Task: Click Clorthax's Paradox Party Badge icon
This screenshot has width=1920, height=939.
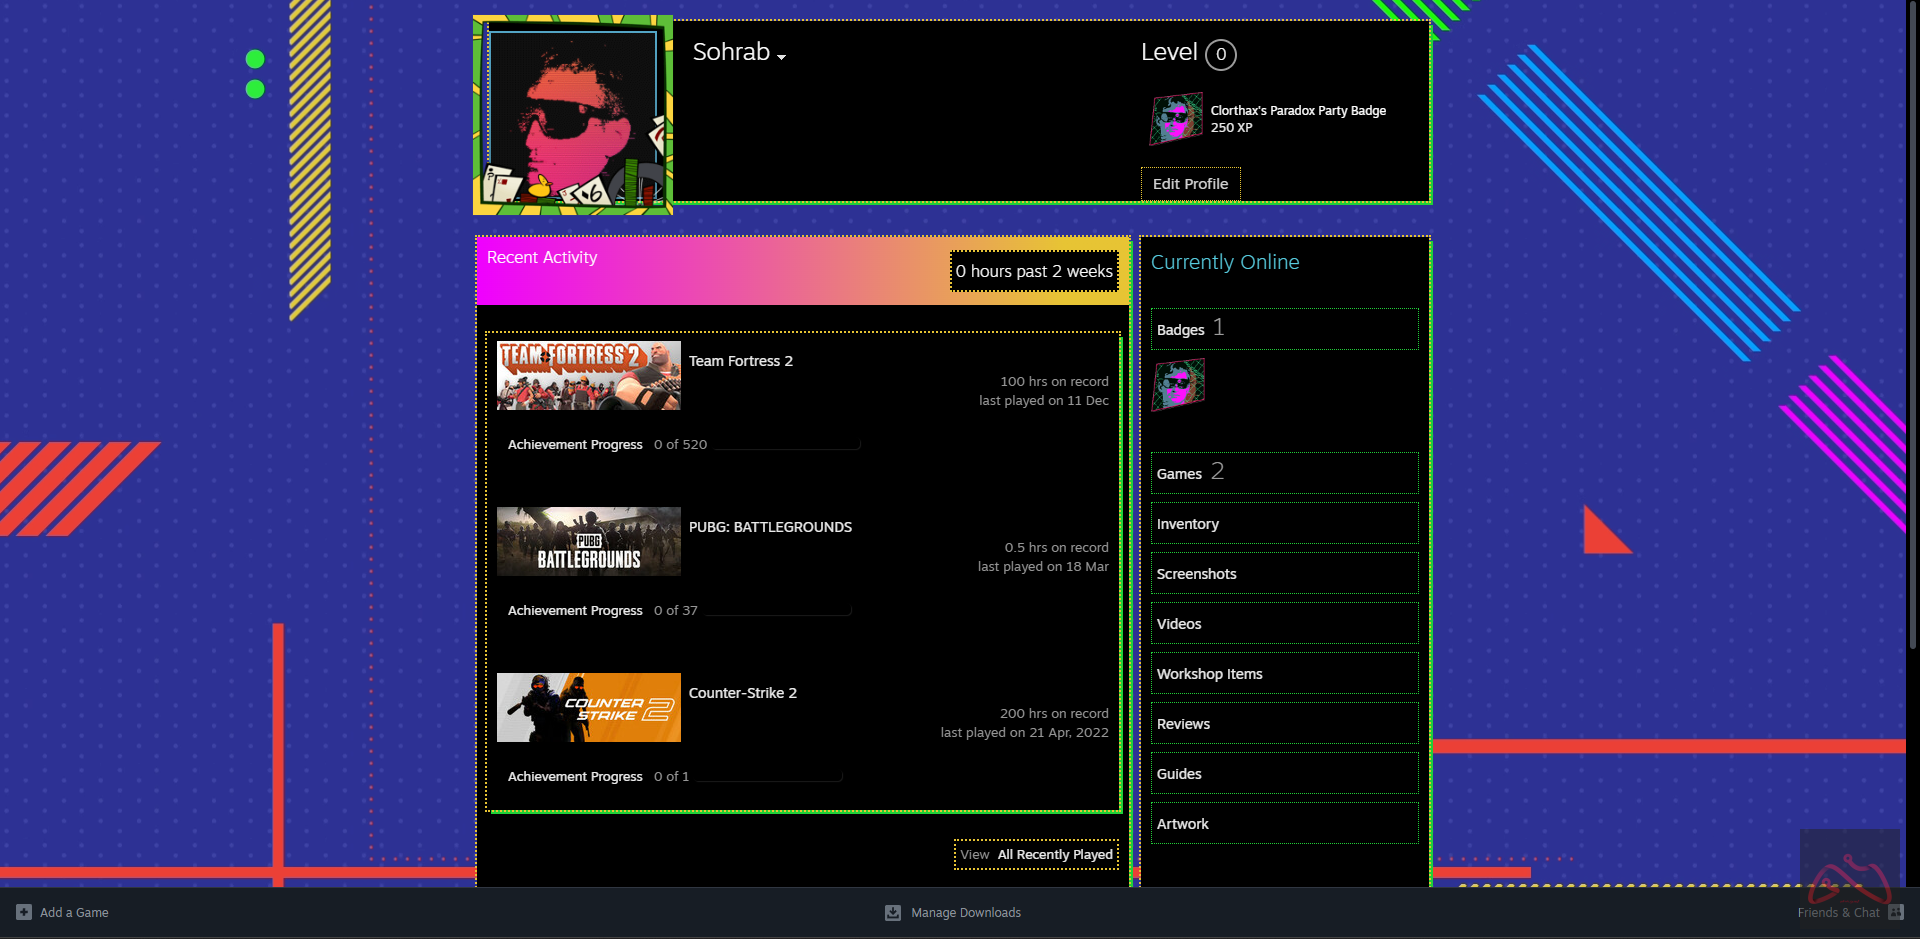Action: (1176, 119)
